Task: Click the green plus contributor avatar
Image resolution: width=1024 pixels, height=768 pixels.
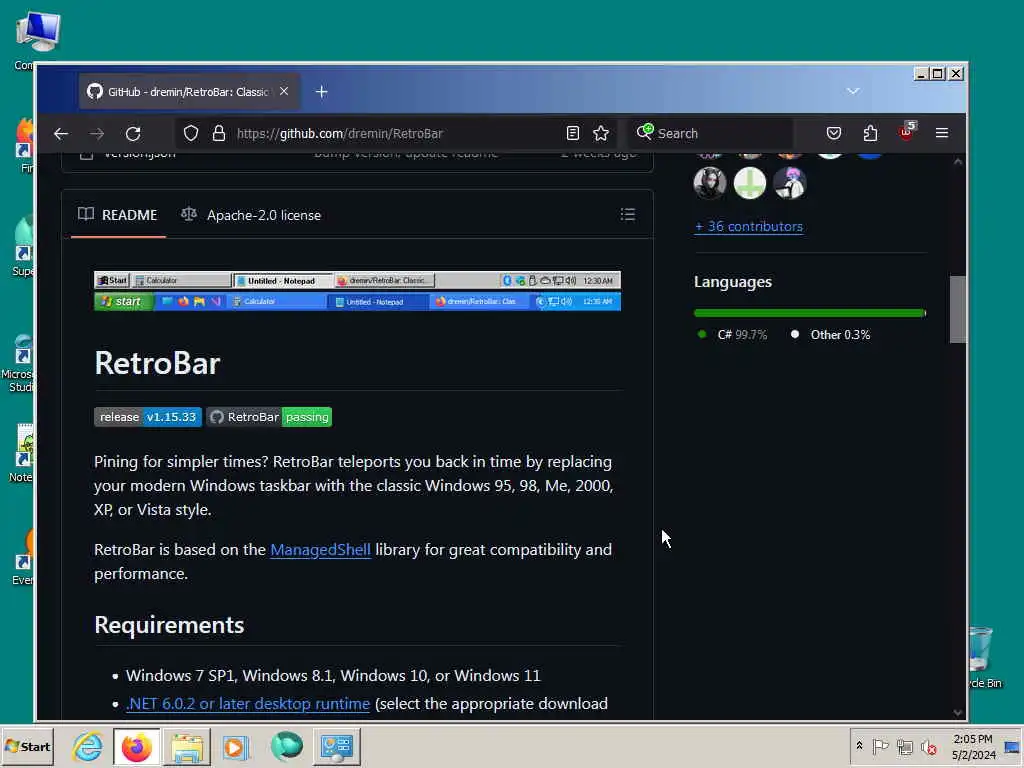Action: click(750, 184)
